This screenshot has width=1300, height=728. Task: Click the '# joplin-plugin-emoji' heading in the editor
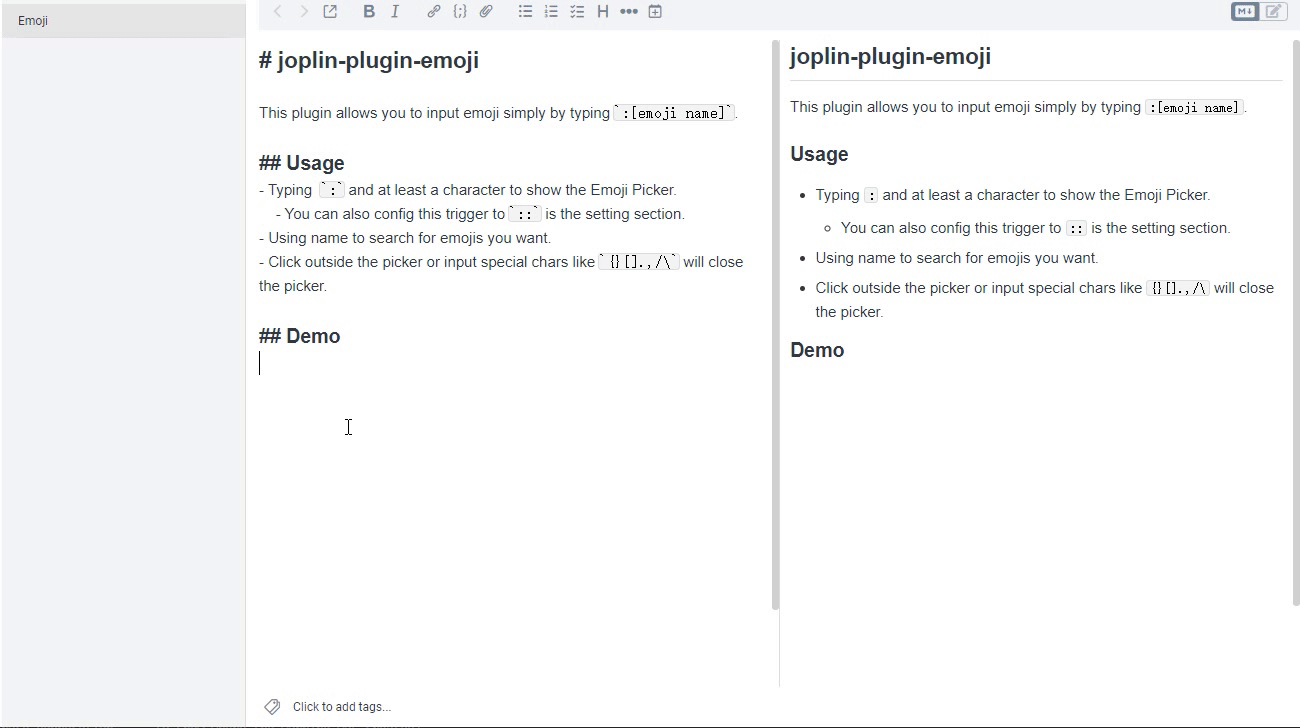tap(369, 61)
